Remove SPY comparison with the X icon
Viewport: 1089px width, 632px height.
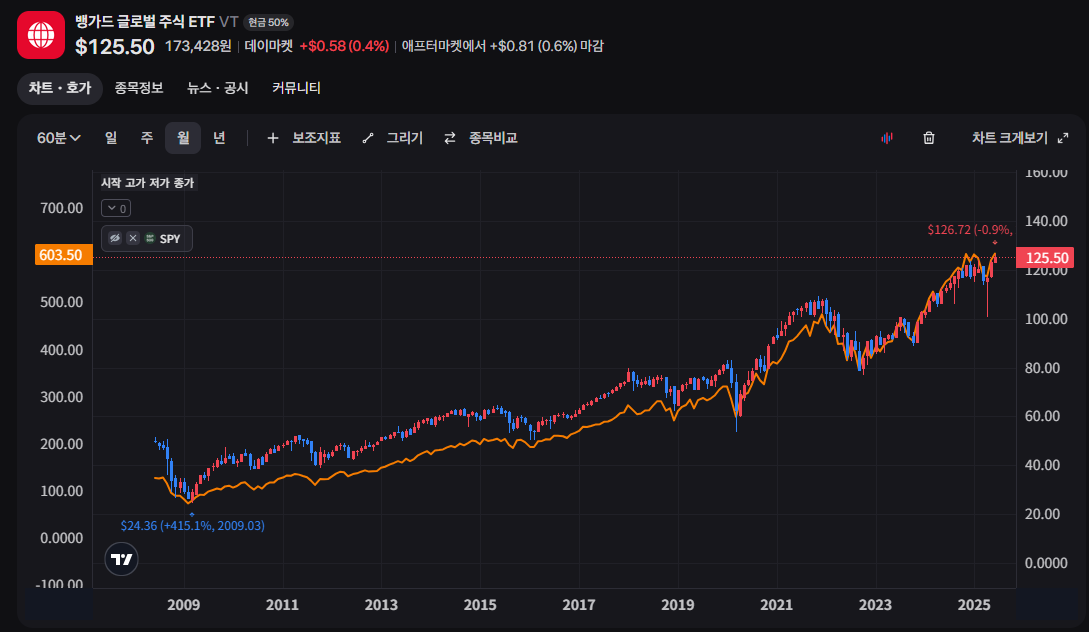pos(133,238)
